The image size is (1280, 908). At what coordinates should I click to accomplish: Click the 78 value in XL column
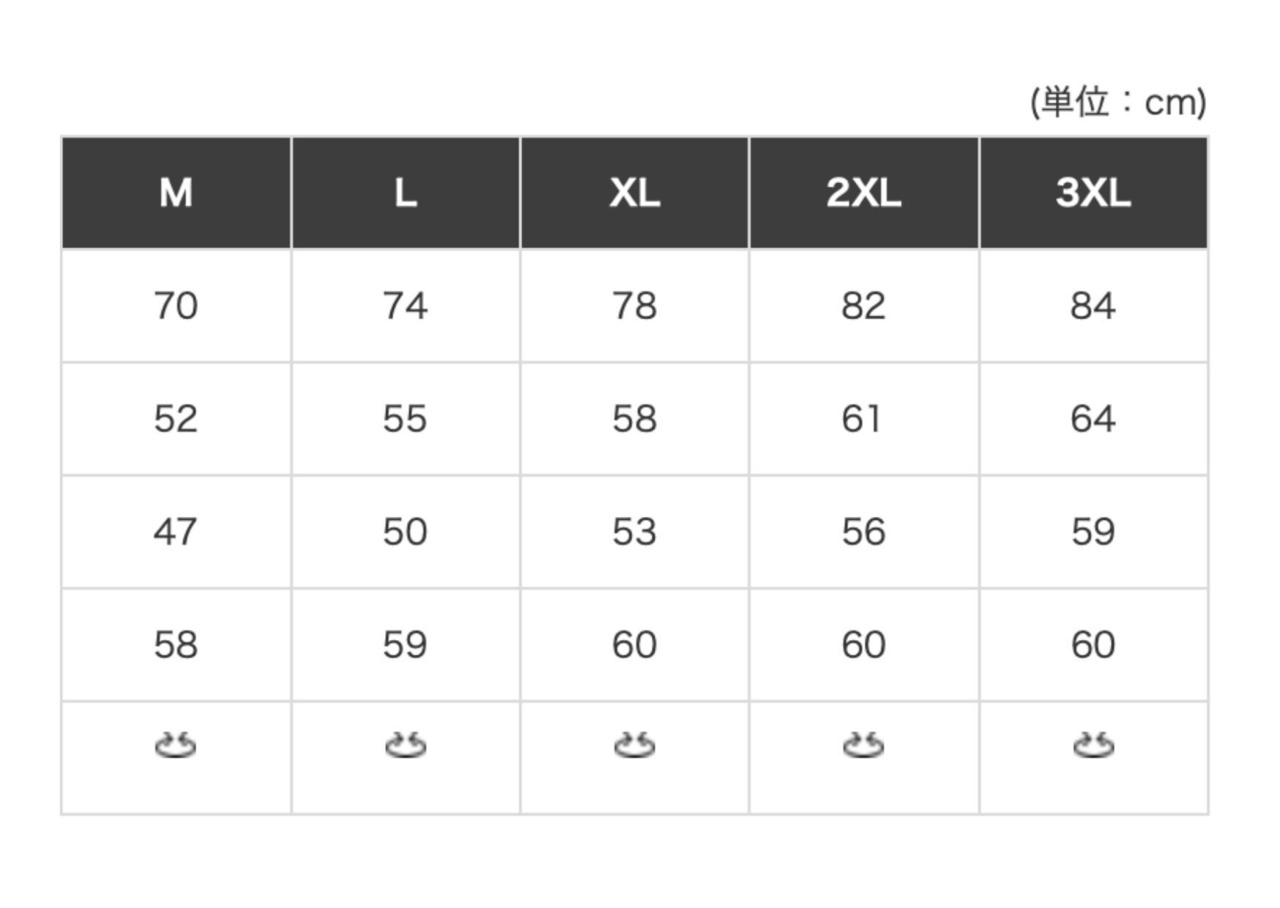pos(634,305)
